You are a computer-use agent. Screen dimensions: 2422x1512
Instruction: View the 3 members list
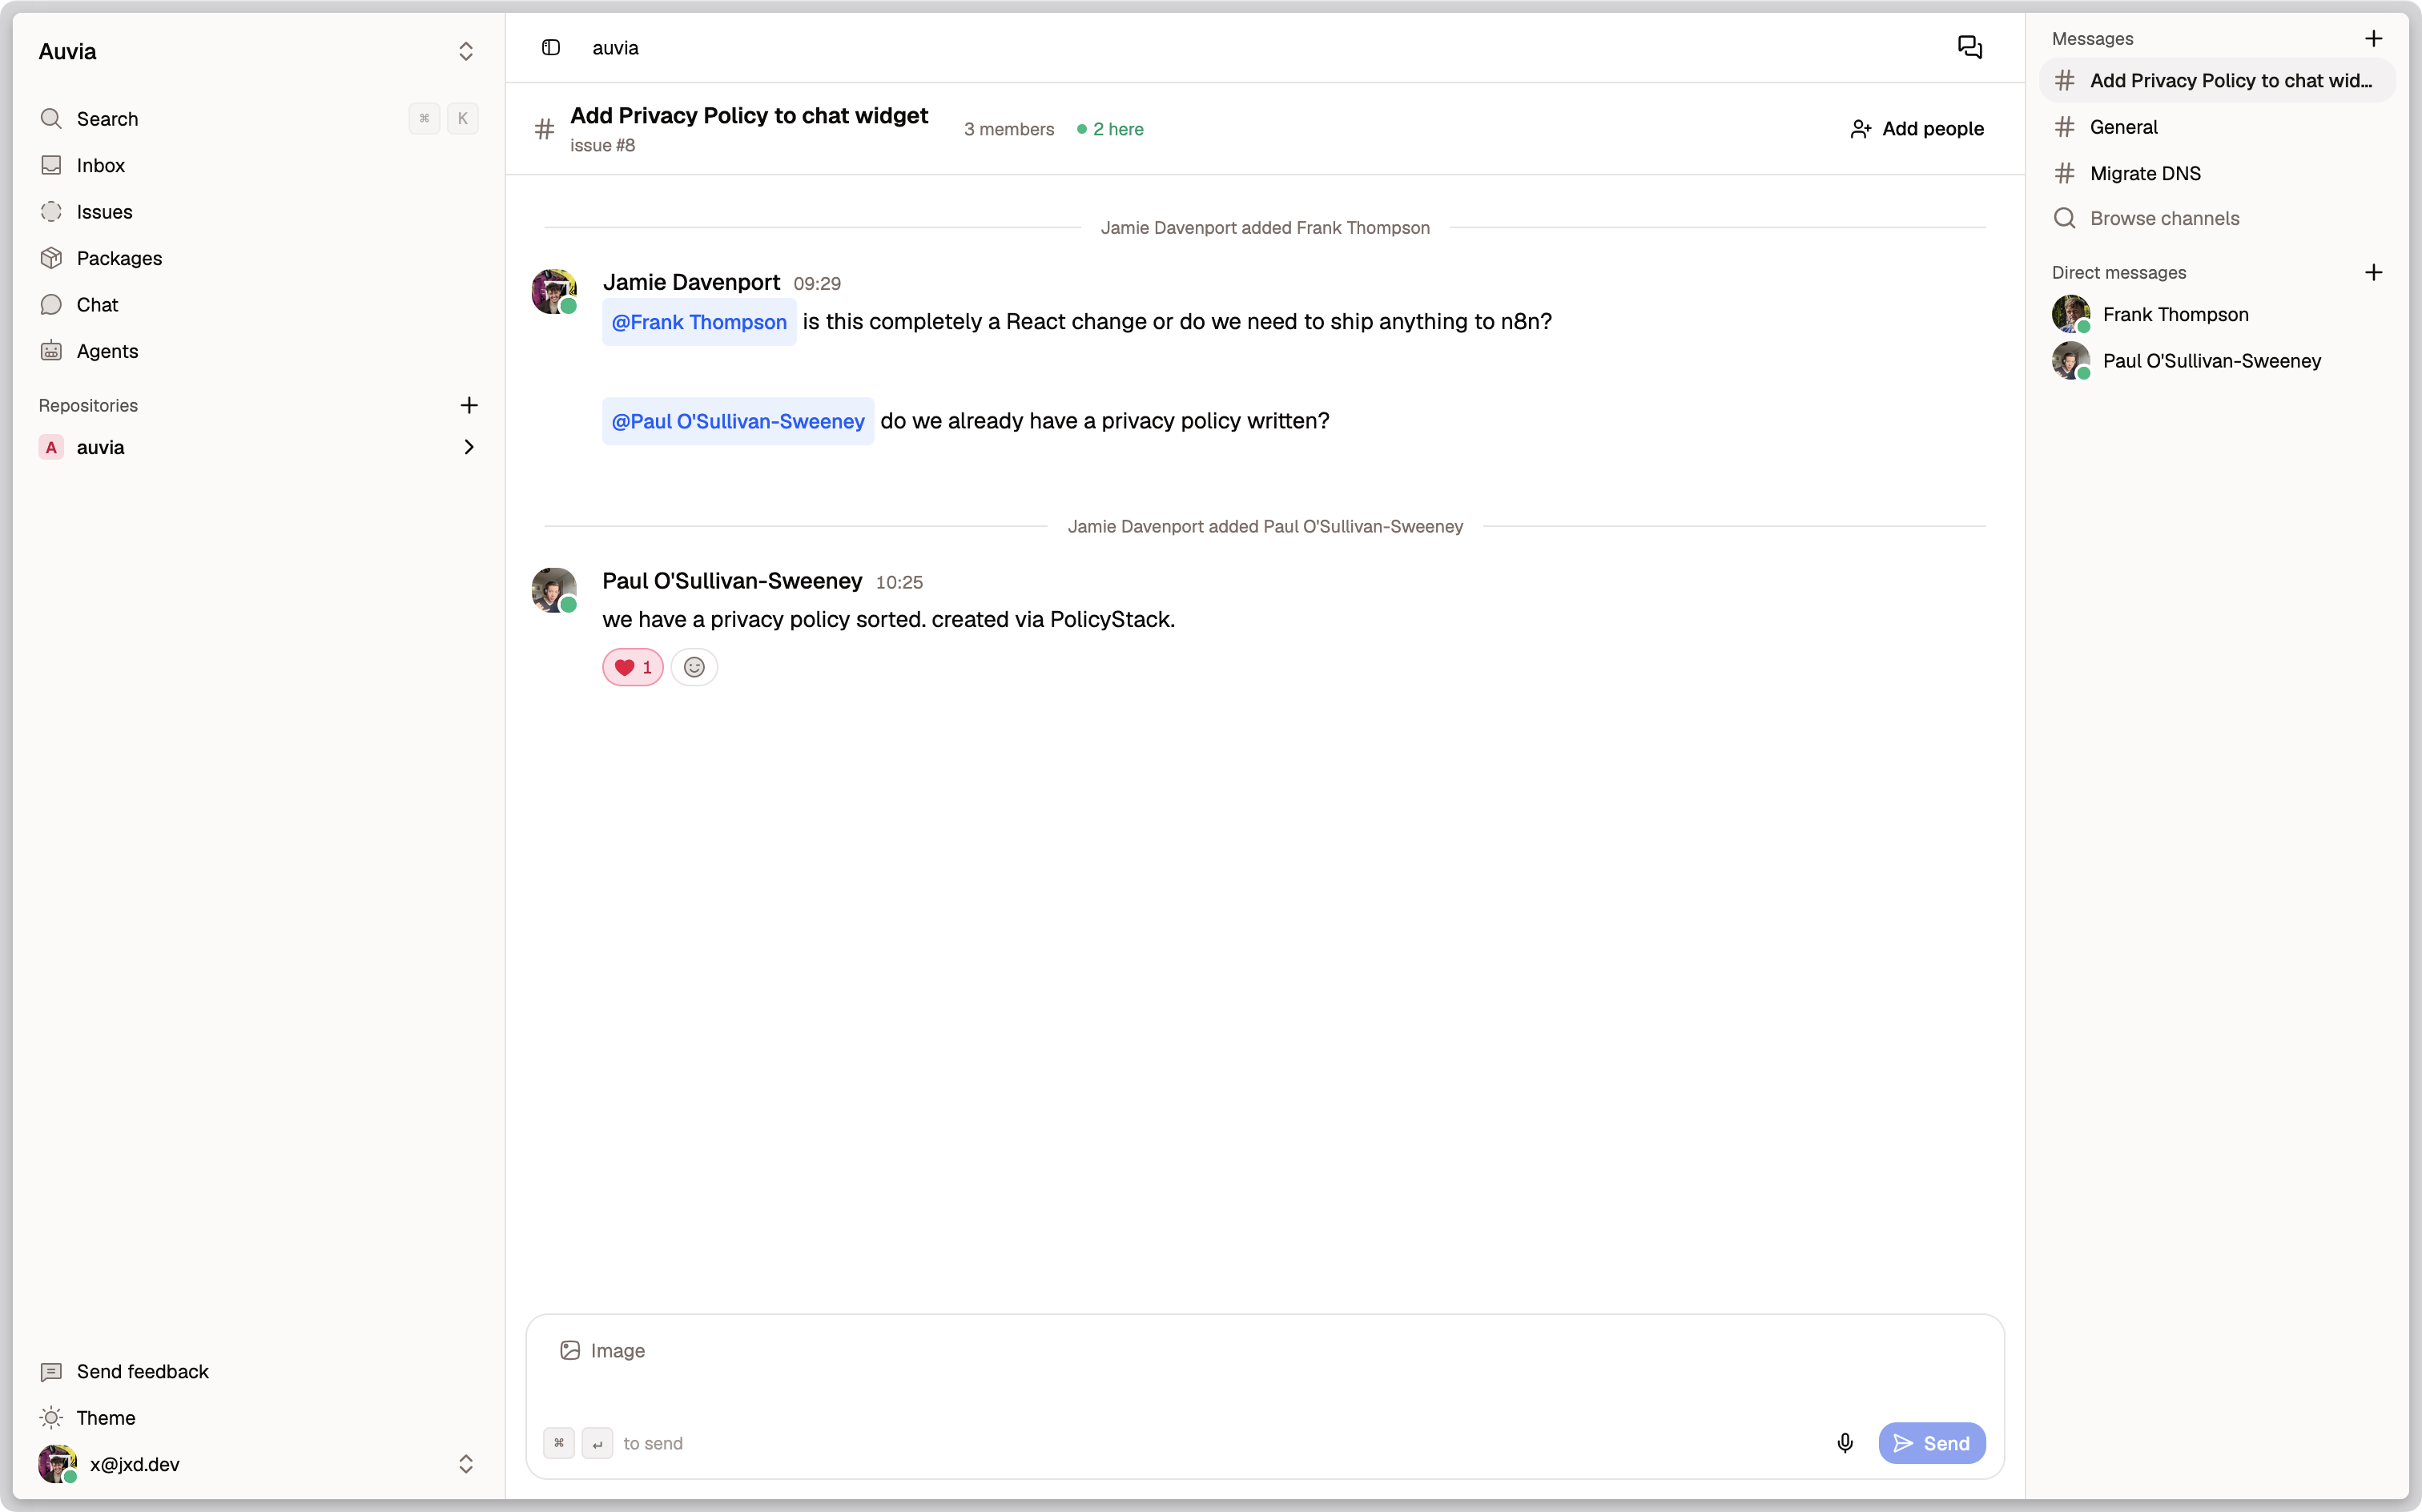pyautogui.click(x=1008, y=129)
